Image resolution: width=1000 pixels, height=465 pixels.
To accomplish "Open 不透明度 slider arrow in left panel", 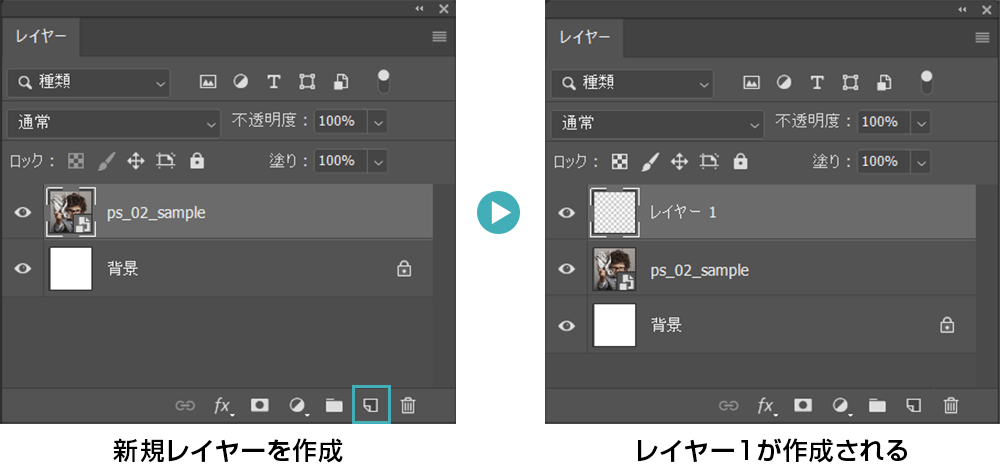I will [x=378, y=122].
